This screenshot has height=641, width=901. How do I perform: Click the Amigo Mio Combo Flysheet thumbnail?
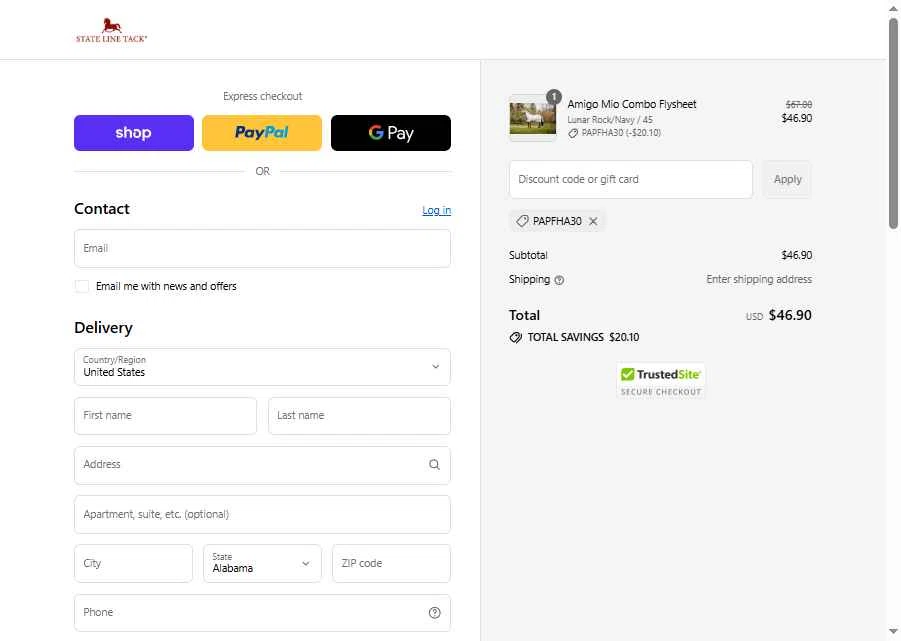(532, 118)
